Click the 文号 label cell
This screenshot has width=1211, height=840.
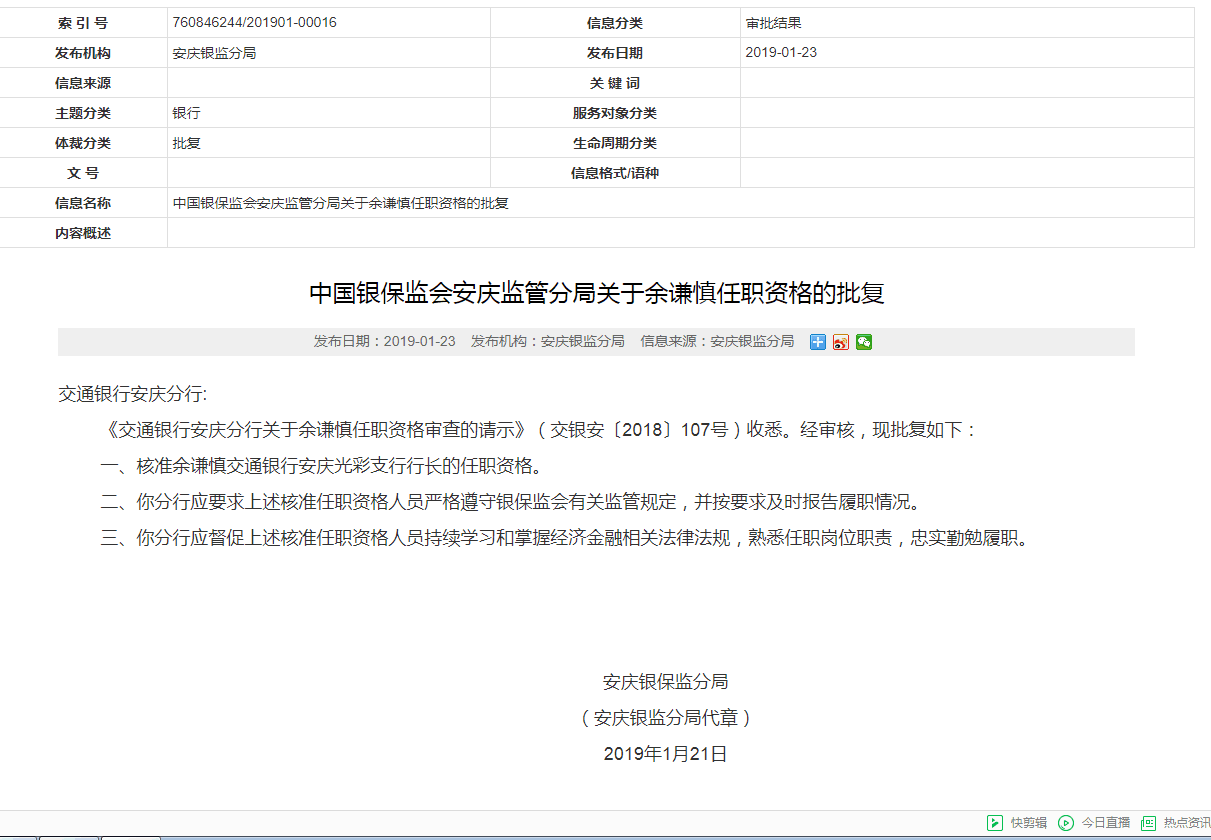83,173
